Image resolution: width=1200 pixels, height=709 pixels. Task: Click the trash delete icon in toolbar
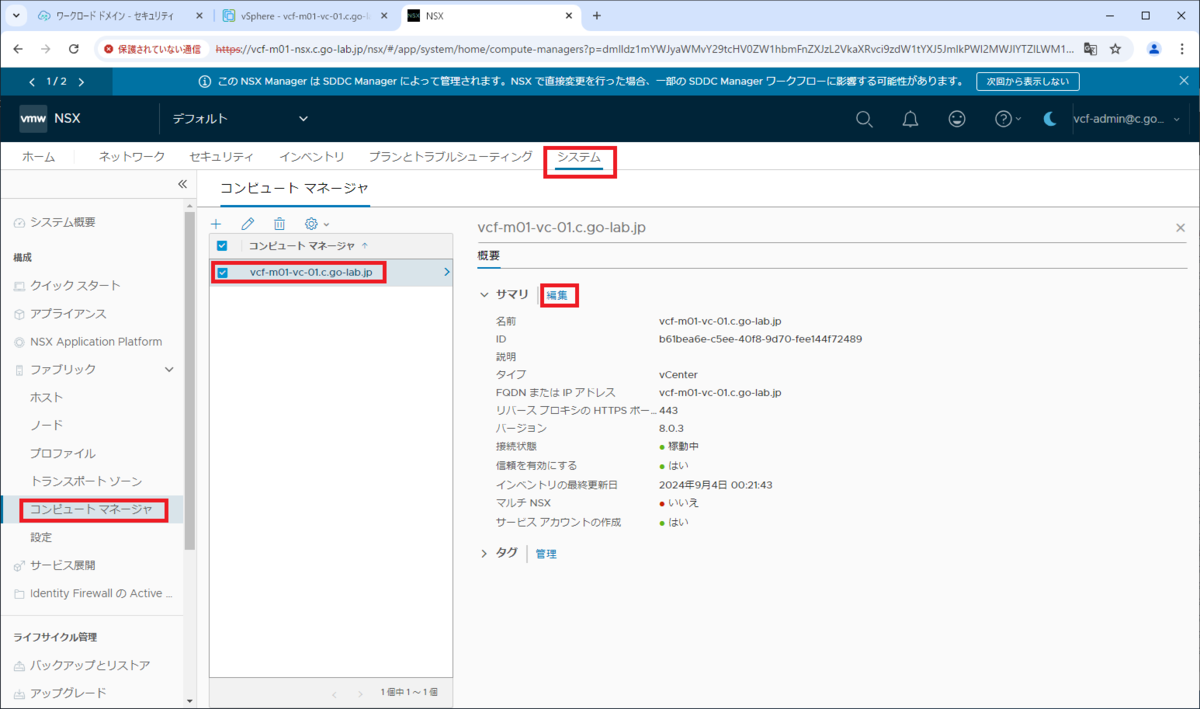coord(280,224)
